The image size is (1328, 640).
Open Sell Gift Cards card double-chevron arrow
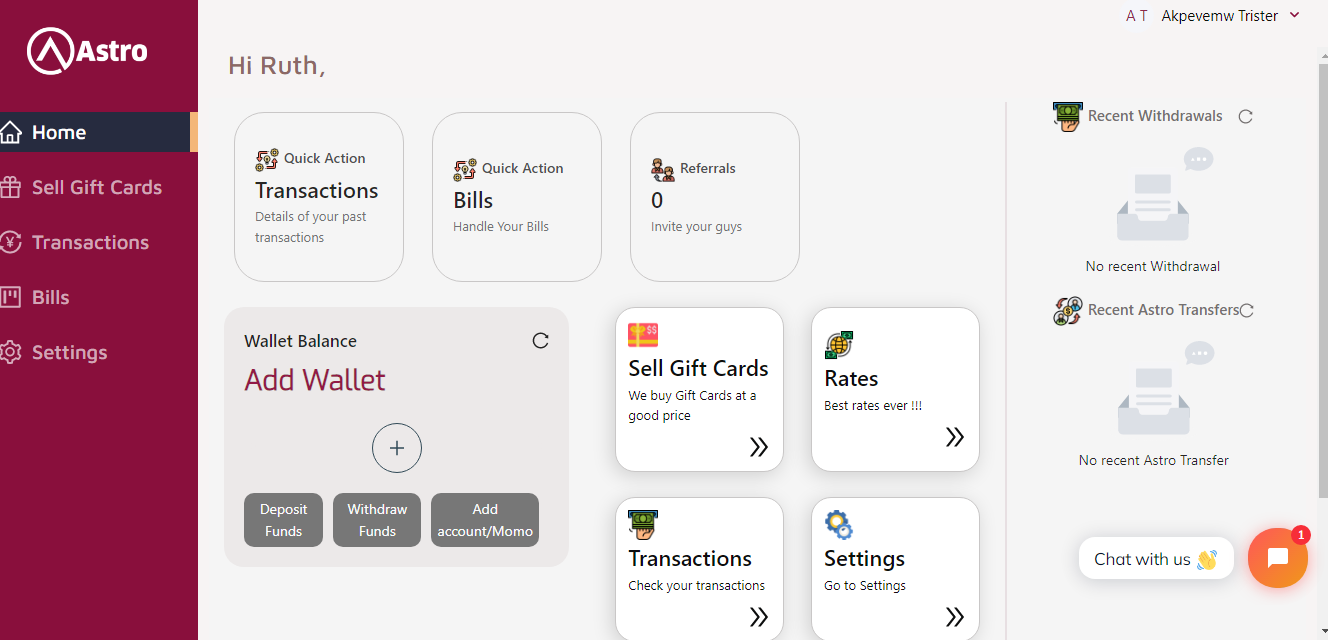(x=759, y=447)
